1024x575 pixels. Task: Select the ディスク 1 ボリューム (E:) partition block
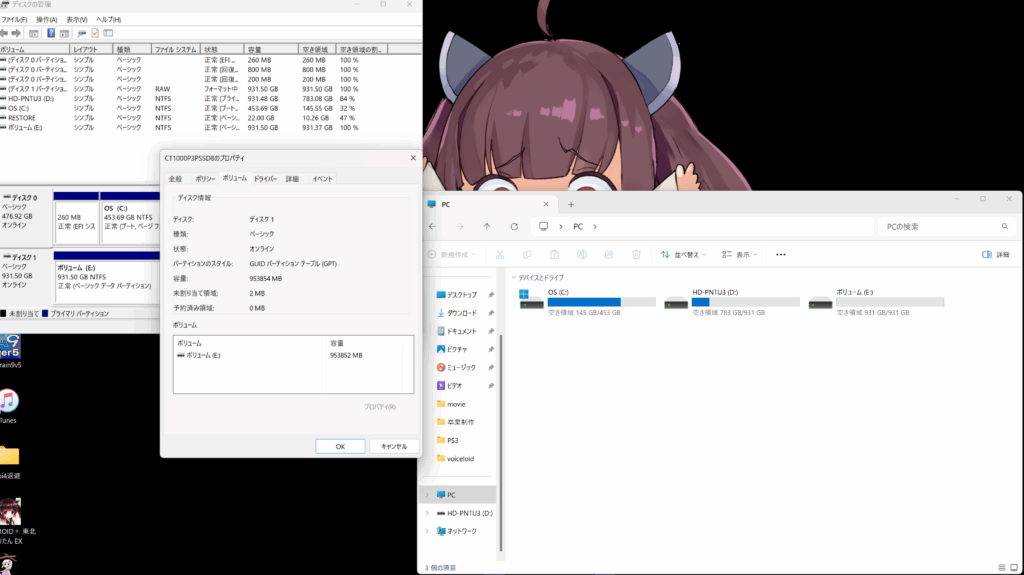click(107, 278)
